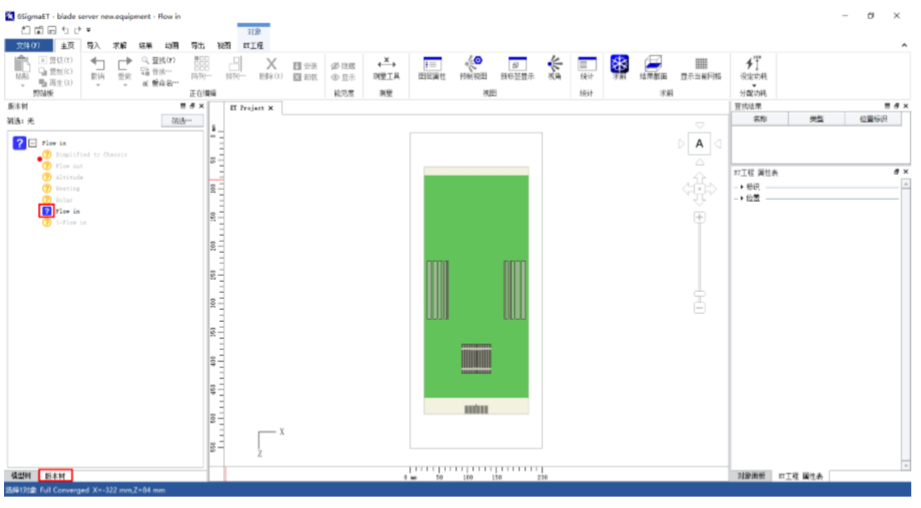The height and width of the screenshot is (508, 921).
Task: Open the blue File menu tab
Action: [29, 45]
